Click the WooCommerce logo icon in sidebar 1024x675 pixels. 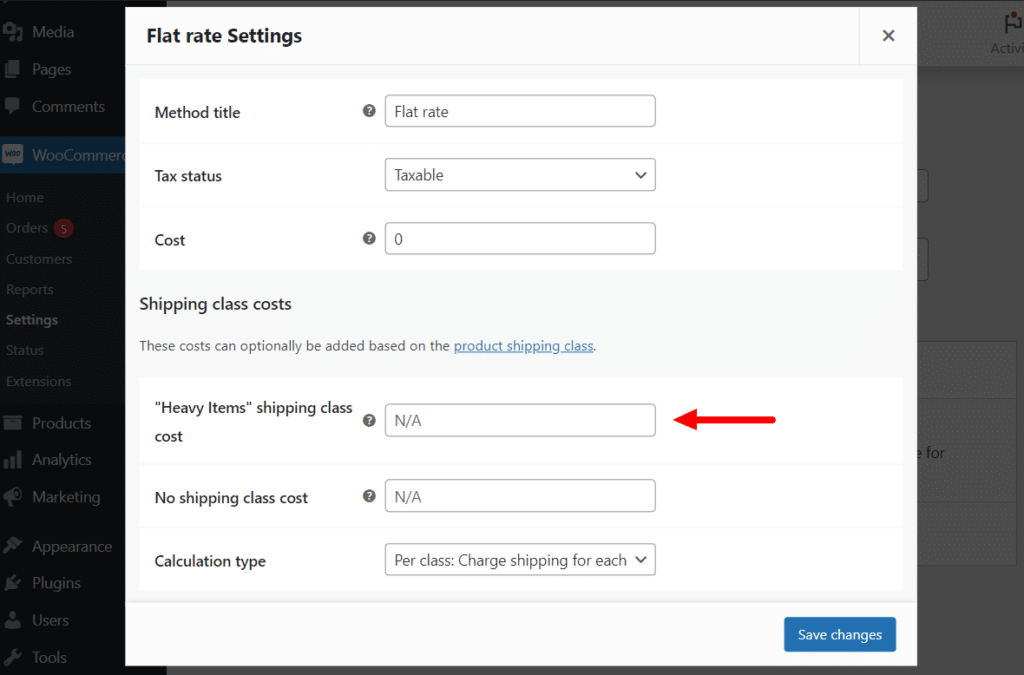click(x=14, y=155)
